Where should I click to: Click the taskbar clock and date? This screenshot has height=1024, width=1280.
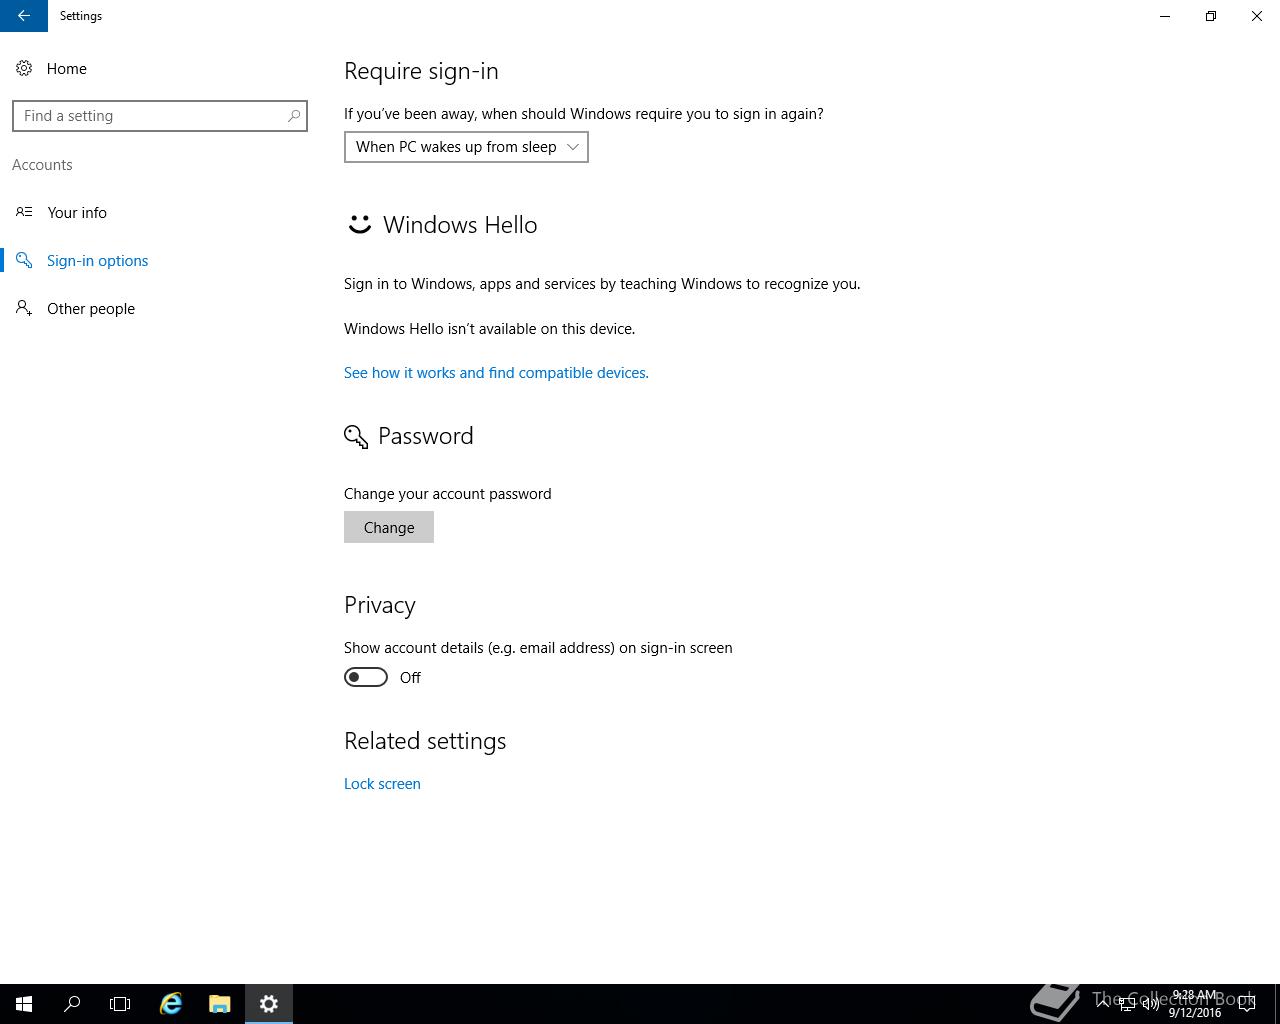(x=1195, y=1004)
